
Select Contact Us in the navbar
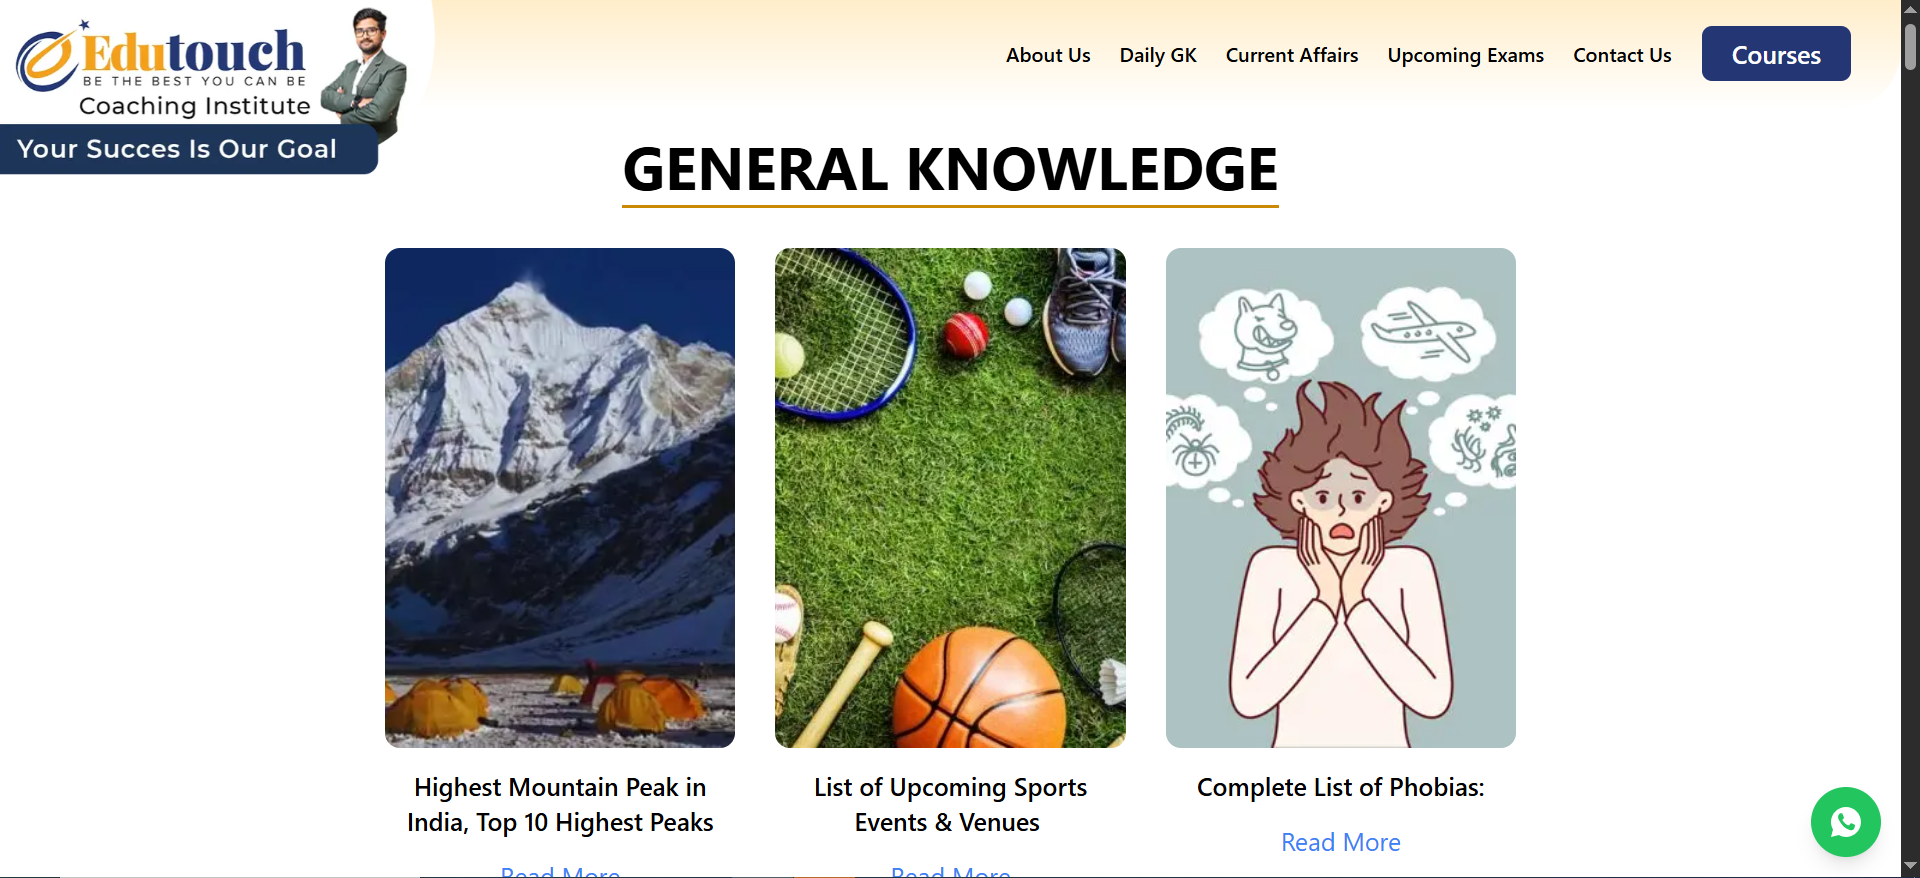[1622, 55]
